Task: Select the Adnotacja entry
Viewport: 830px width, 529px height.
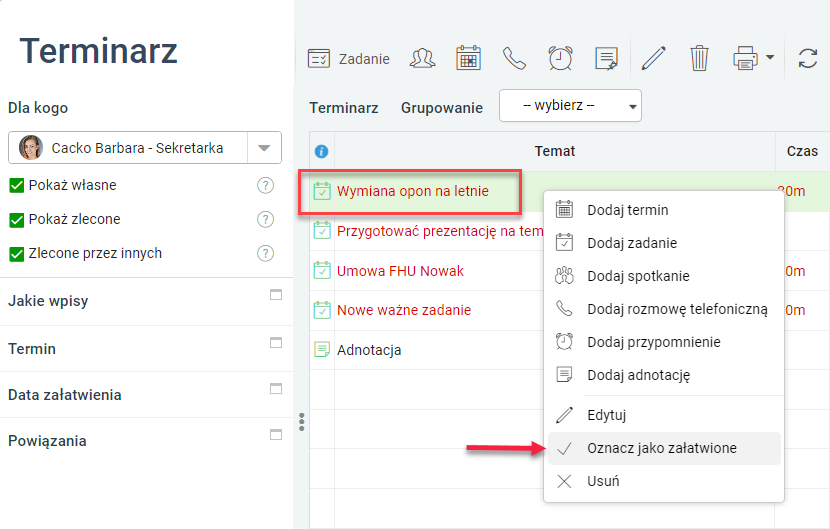Action: pyautogui.click(x=369, y=350)
